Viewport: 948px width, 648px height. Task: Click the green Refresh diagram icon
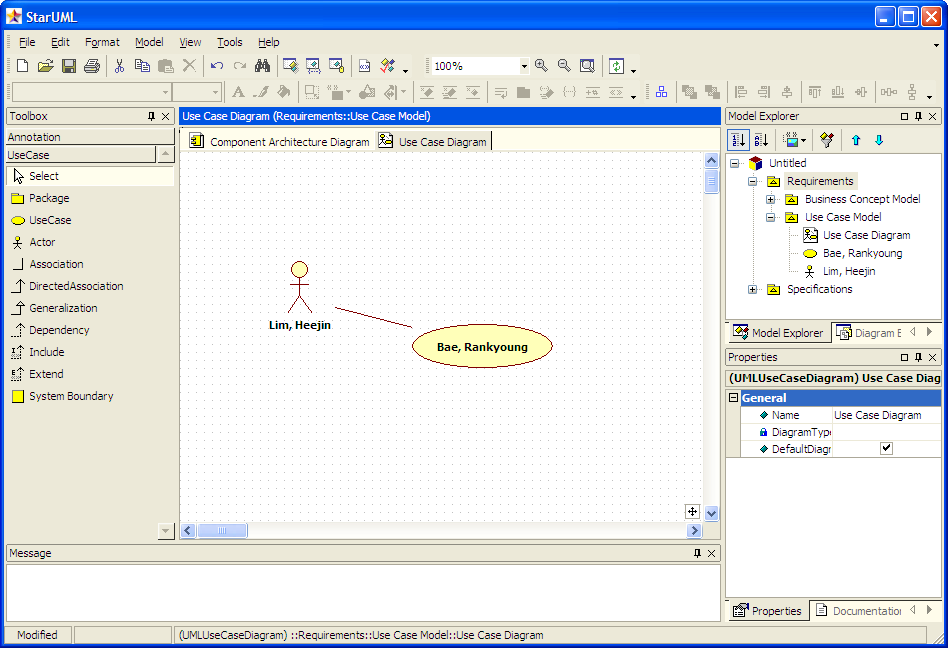click(616, 66)
